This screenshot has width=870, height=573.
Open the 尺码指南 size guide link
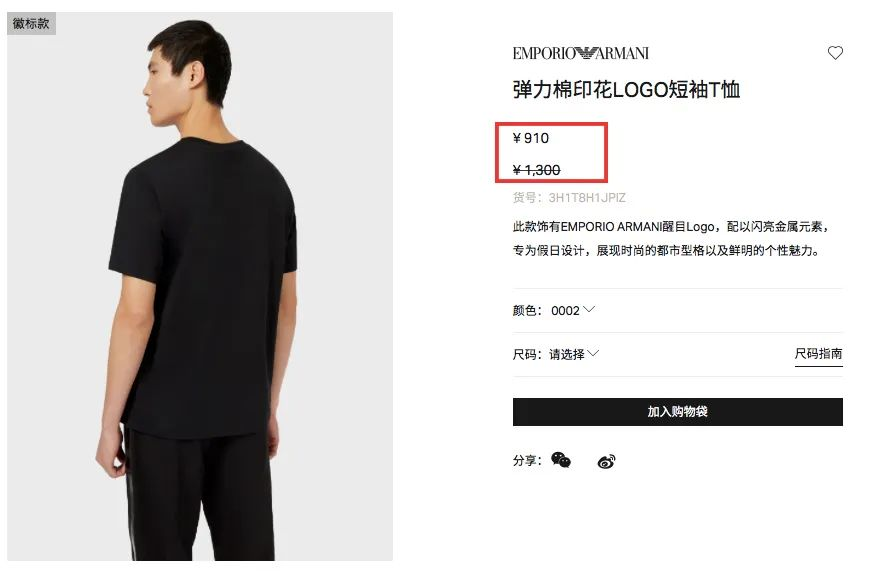pyautogui.click(x=818, y=354)
